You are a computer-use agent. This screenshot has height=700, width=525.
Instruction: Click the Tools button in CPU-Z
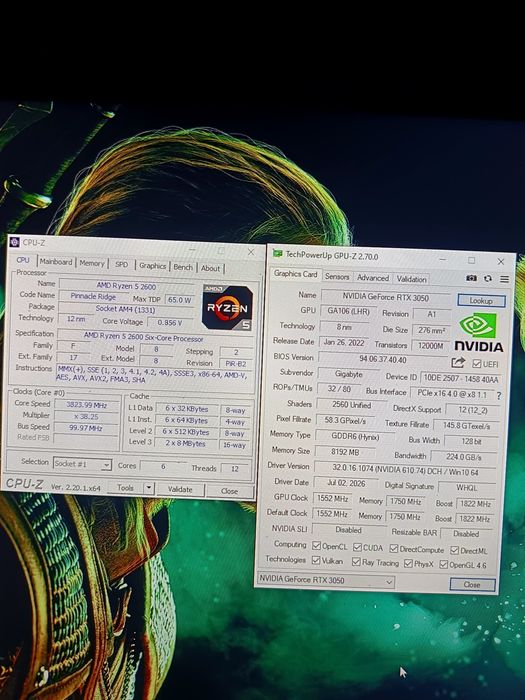tap(125, 488)
